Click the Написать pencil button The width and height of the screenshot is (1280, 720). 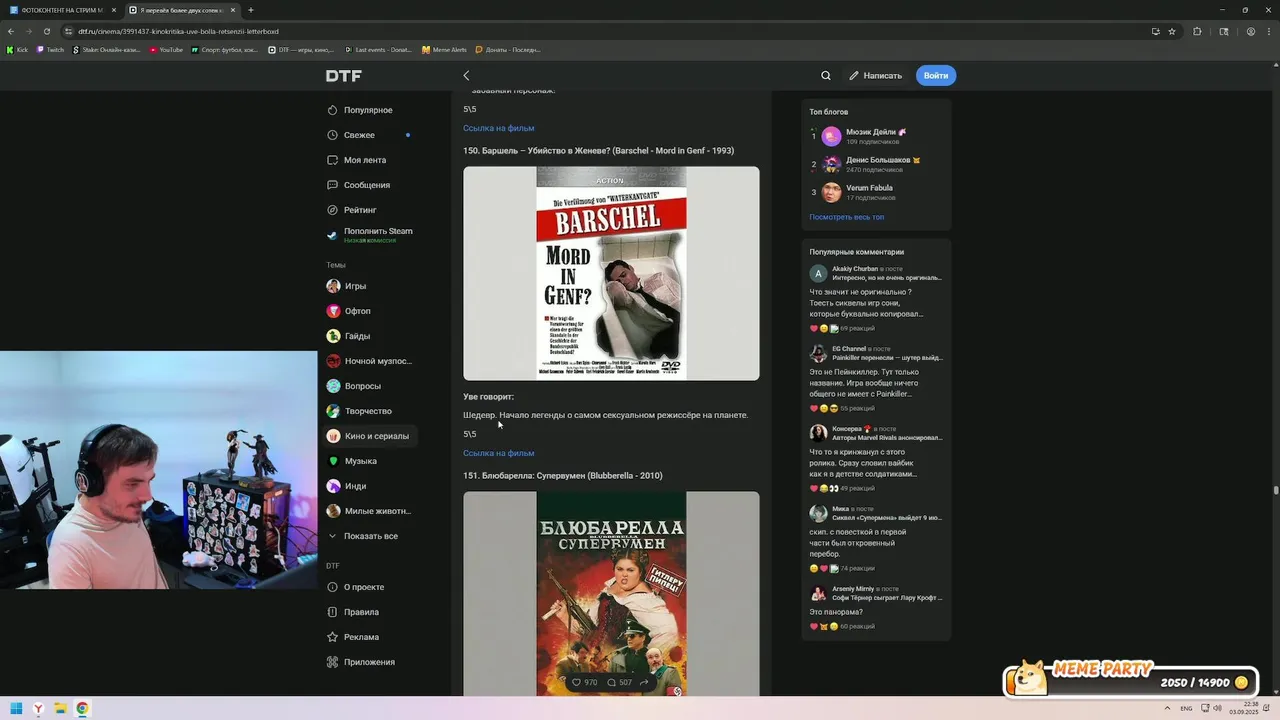[875, 76]
